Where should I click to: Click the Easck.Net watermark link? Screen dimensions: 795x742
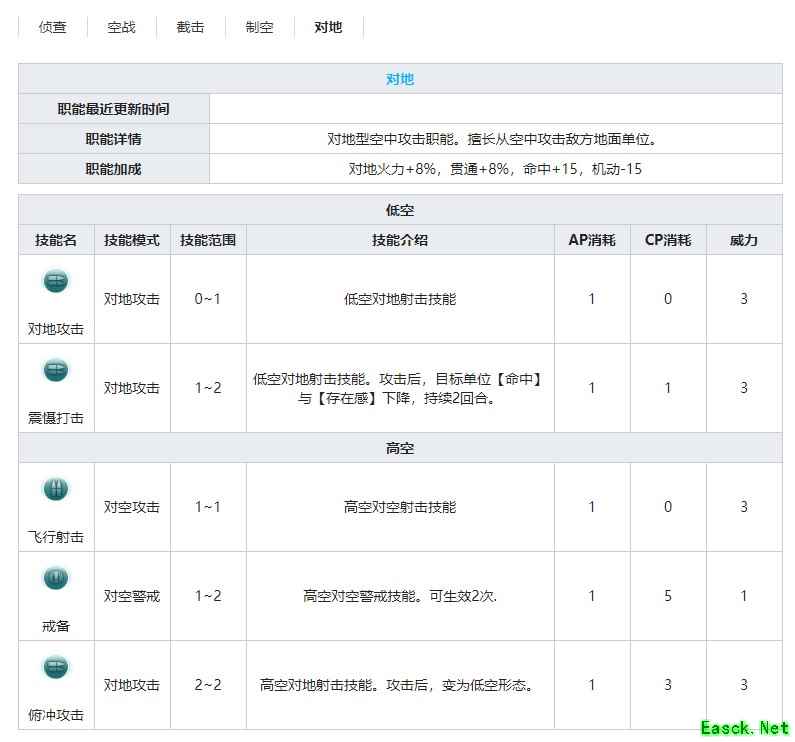point(745,727)
